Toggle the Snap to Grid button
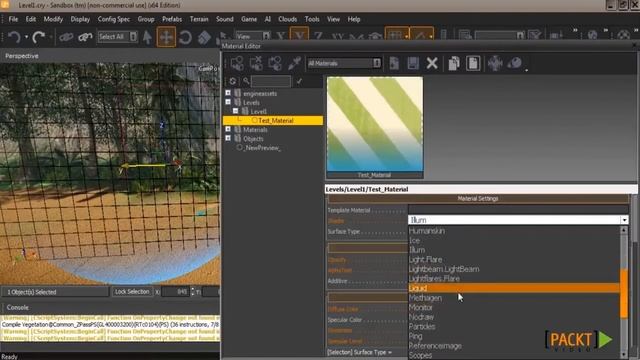The height and width of the screenshot is (360, 640). [396, 35]
